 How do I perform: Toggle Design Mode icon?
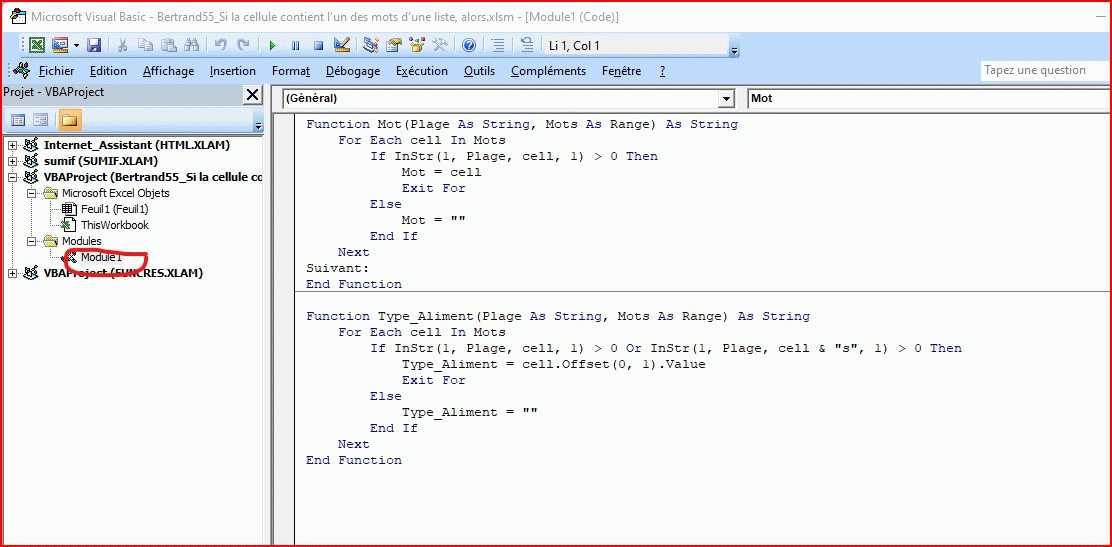342,45
